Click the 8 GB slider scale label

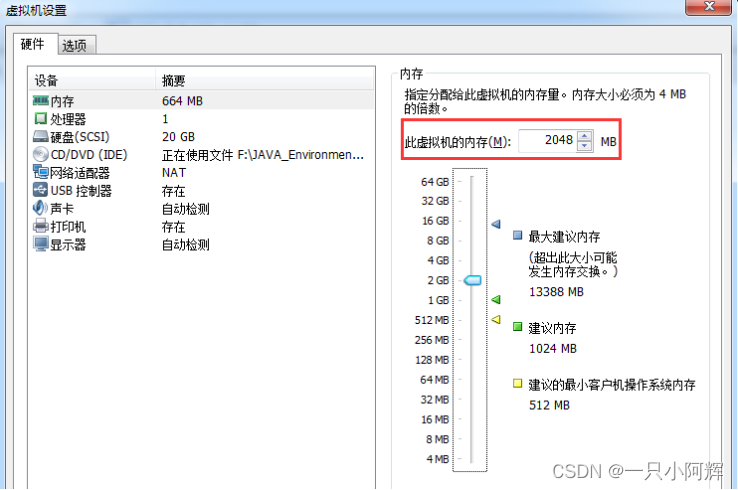coord(438,241)
